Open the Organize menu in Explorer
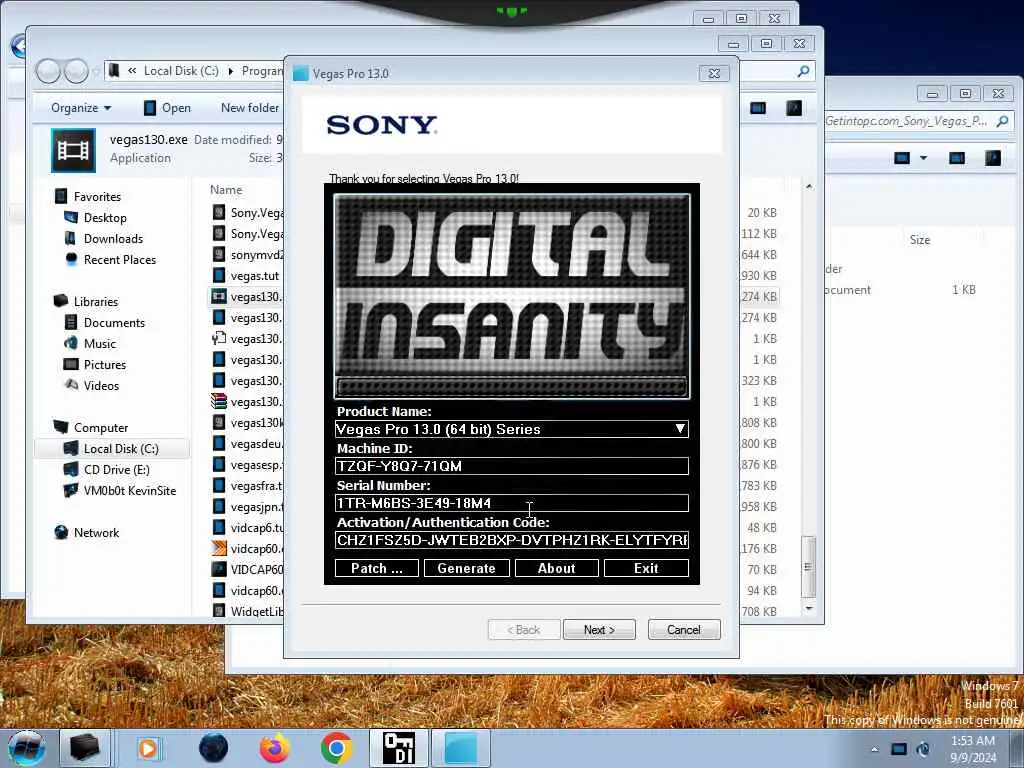 (81, 108)
